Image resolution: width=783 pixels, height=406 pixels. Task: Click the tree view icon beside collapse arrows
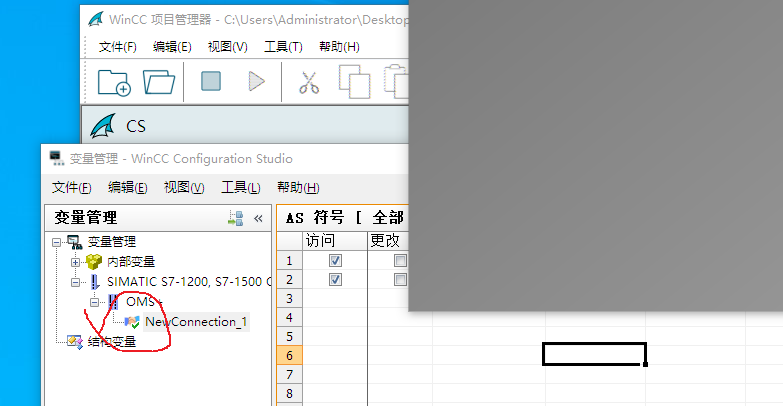coord(235,218)
